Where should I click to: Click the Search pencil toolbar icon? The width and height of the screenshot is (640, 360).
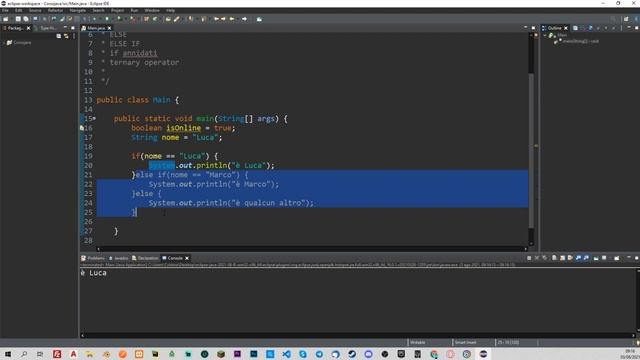176,19
